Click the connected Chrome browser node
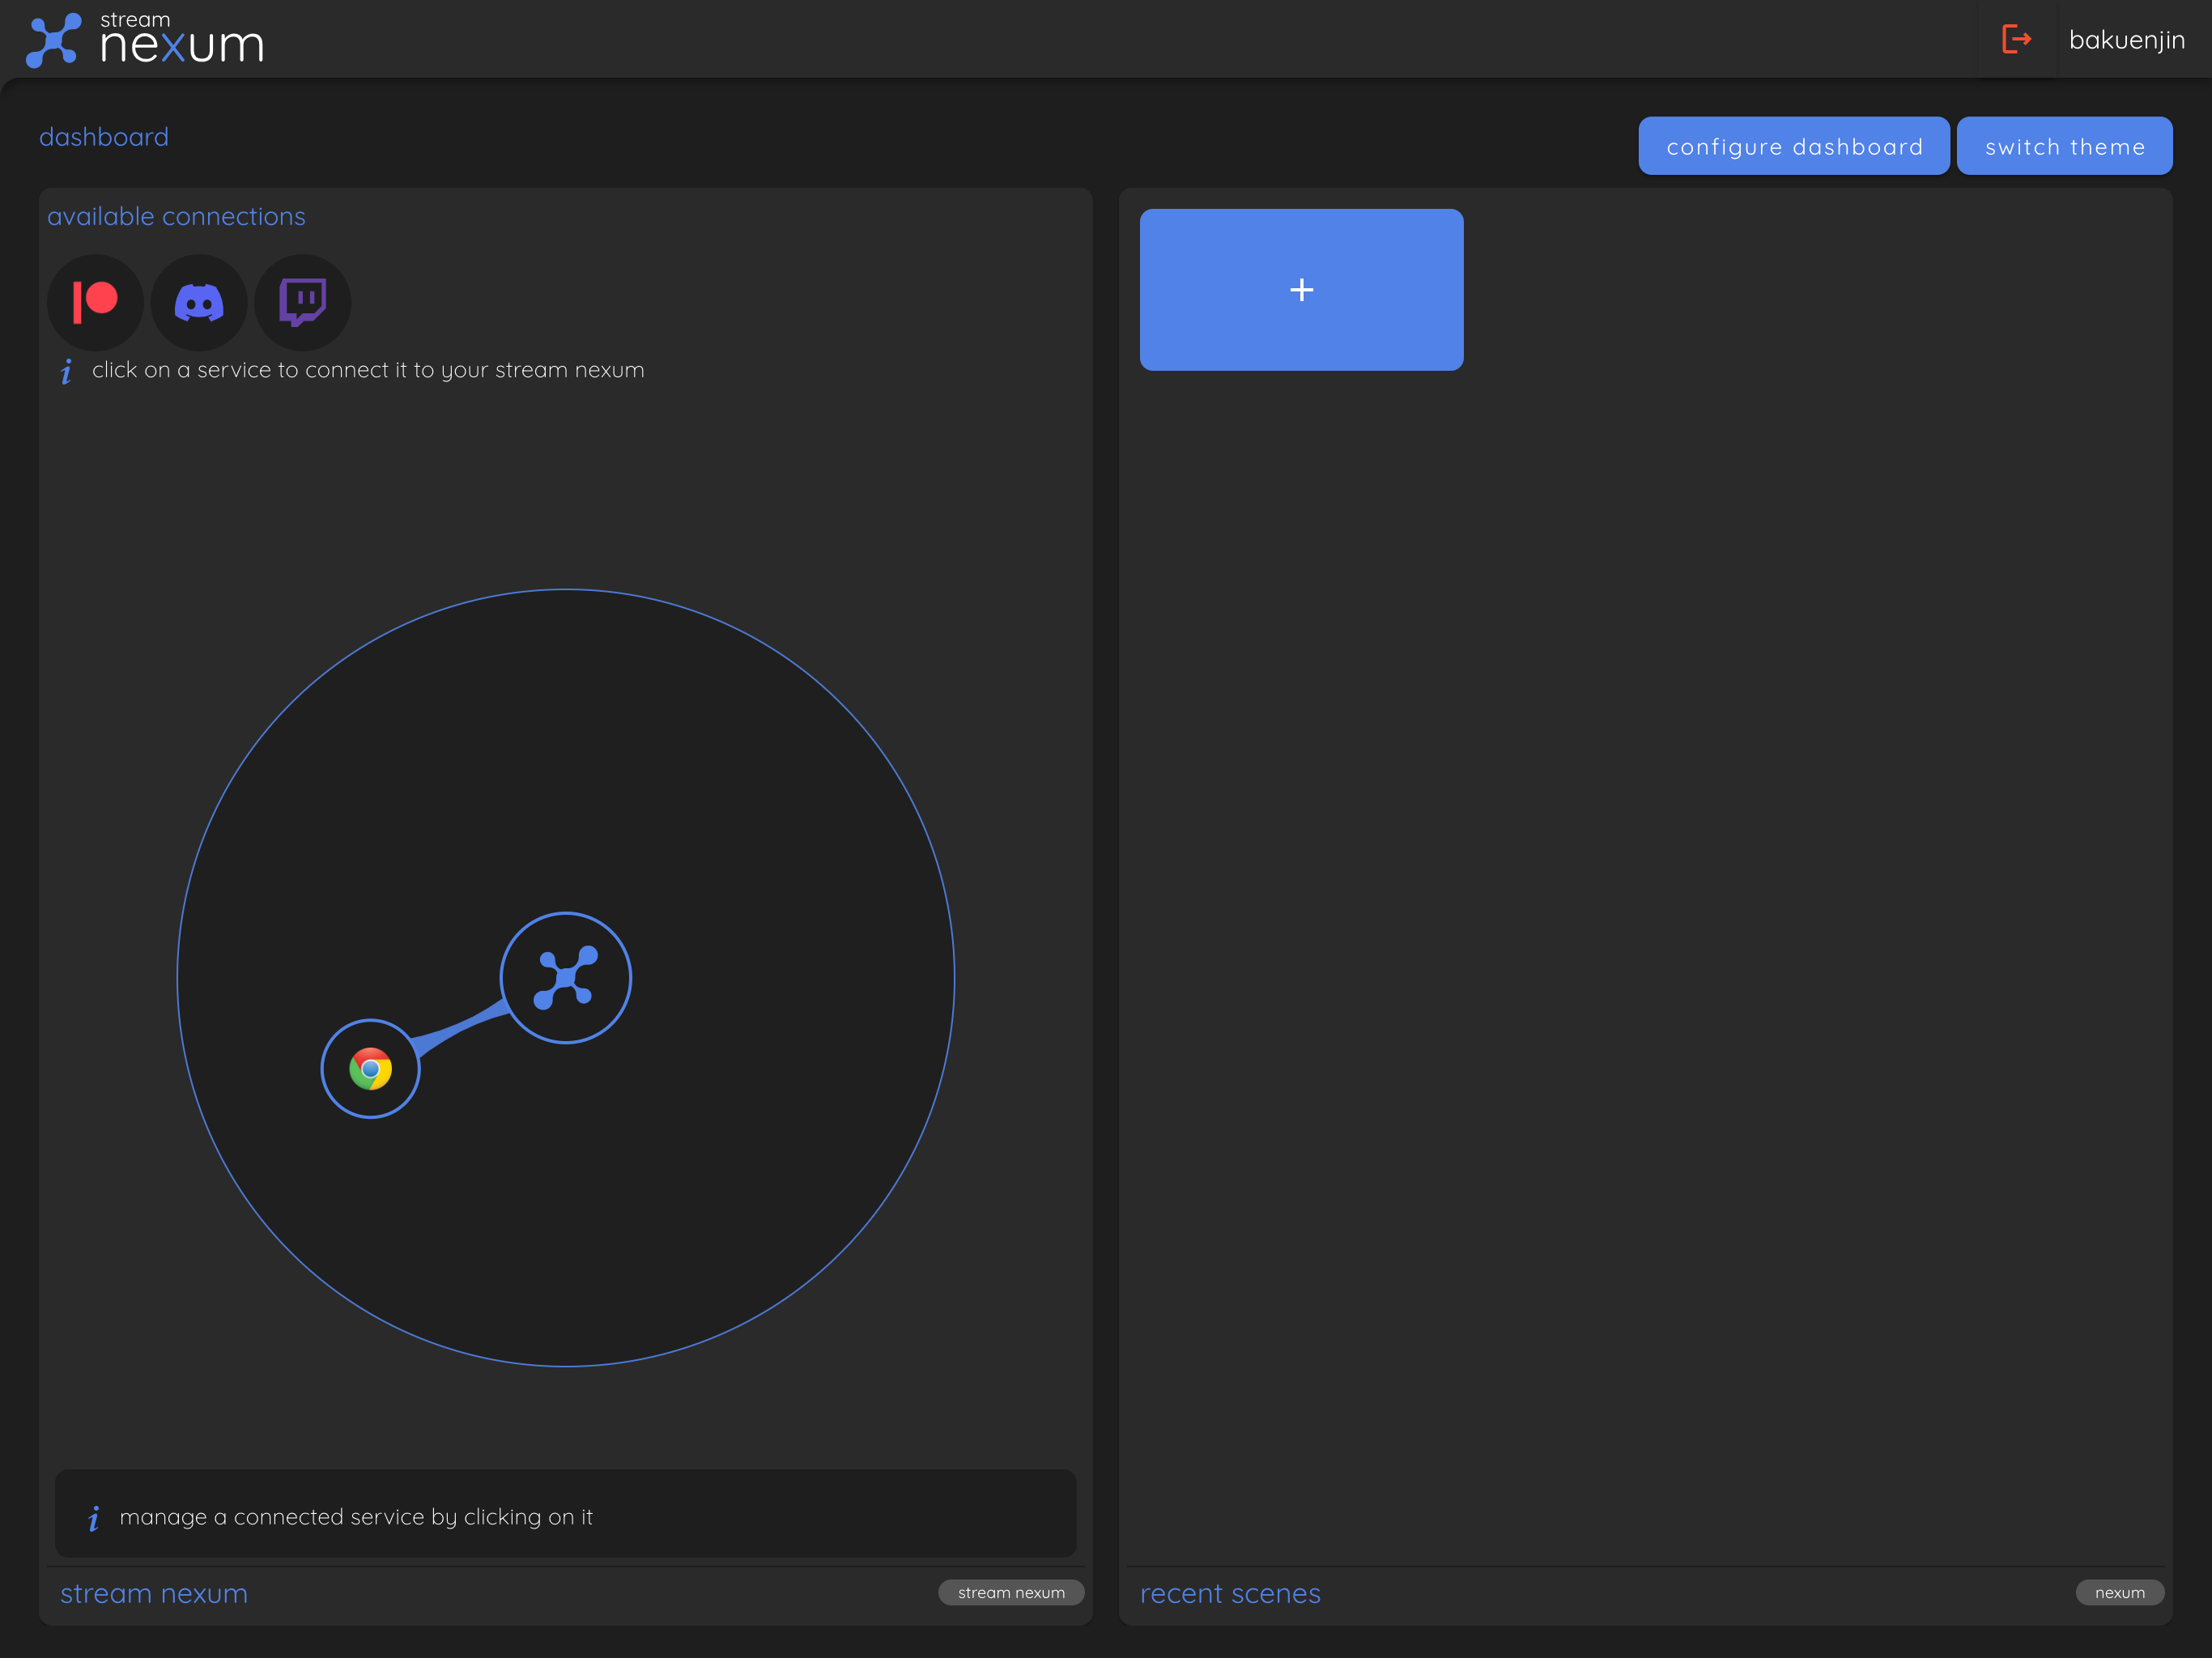 click(370, 1068)
